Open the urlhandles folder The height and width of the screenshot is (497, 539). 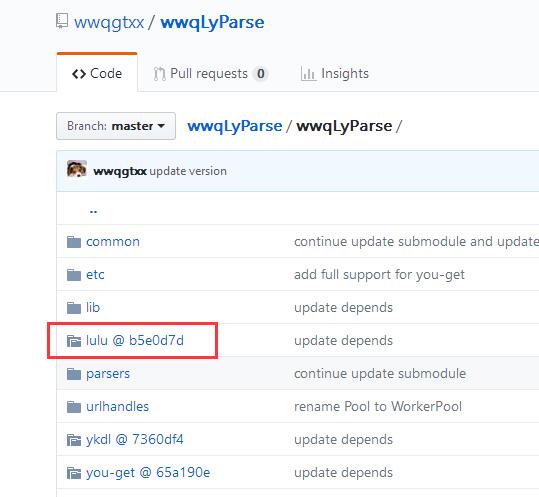tap(118, 407)
